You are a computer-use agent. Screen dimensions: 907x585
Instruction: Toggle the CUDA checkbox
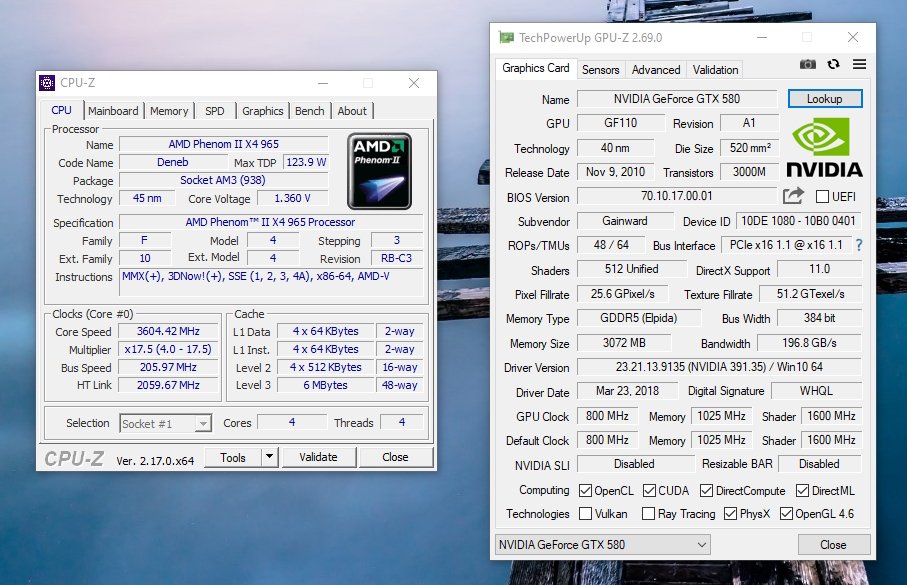[649, 491]
